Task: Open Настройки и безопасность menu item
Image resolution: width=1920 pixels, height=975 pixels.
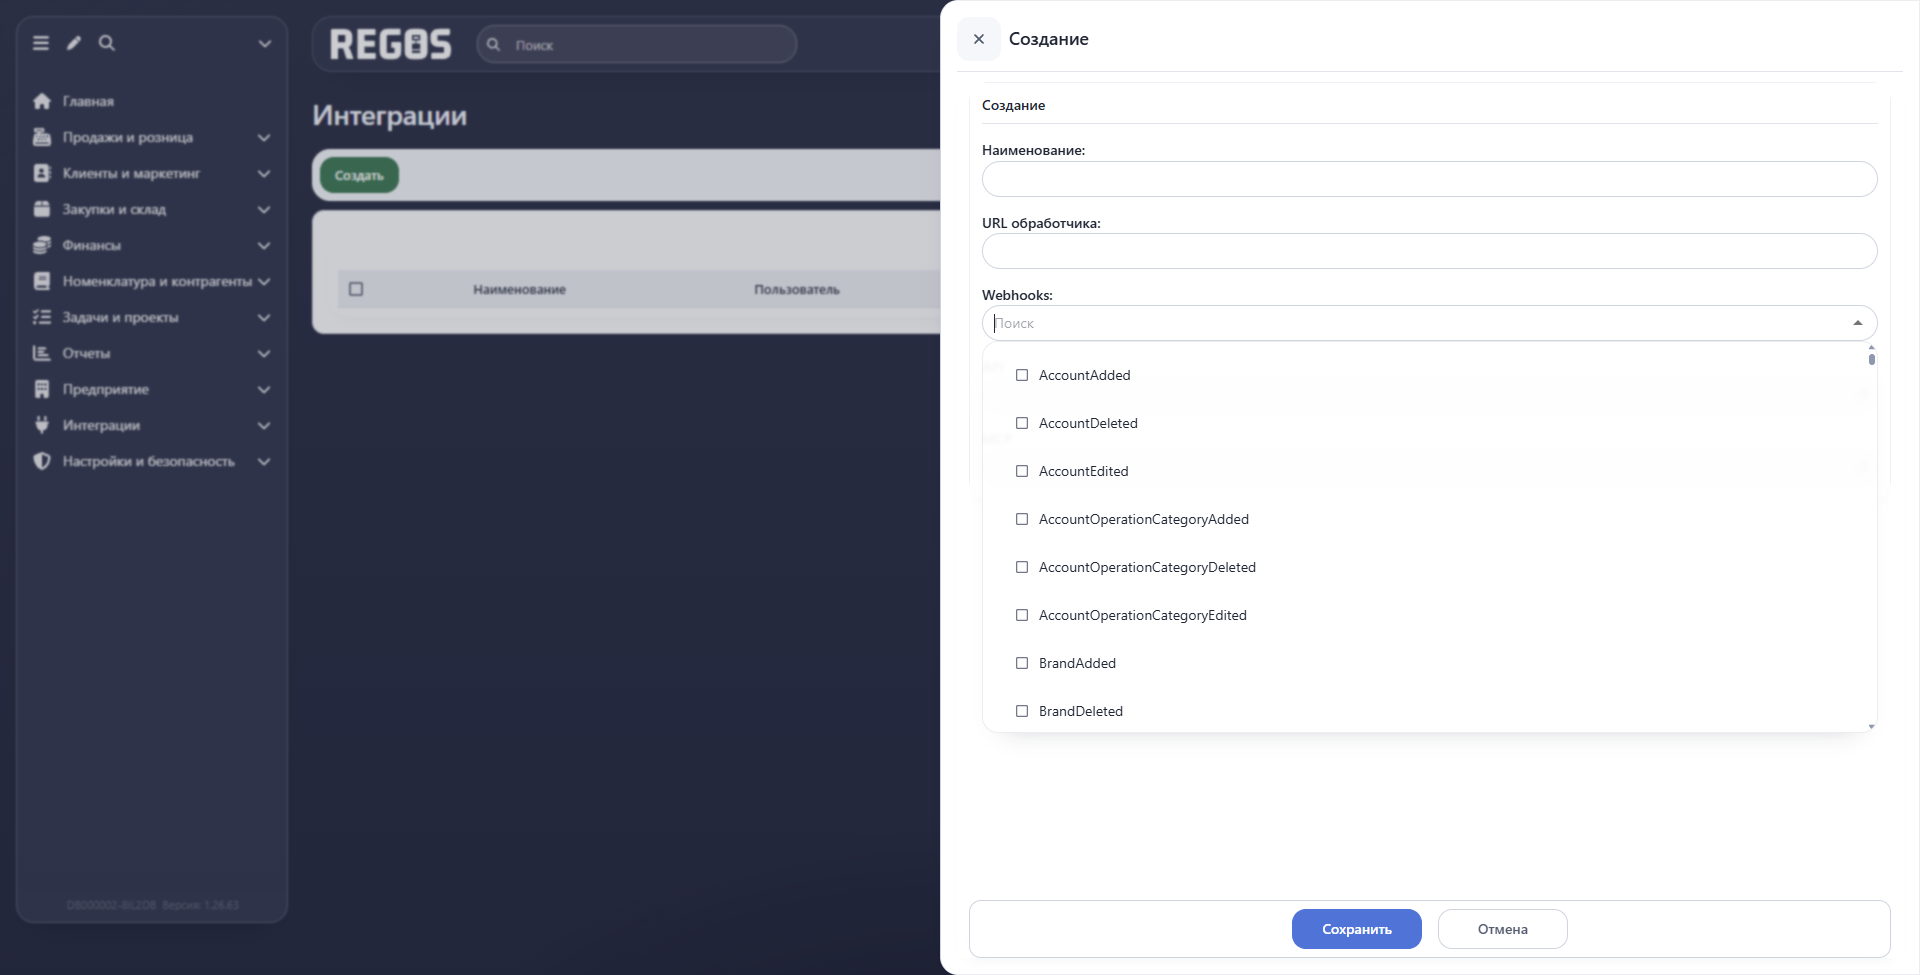Action: coord(152,461)
